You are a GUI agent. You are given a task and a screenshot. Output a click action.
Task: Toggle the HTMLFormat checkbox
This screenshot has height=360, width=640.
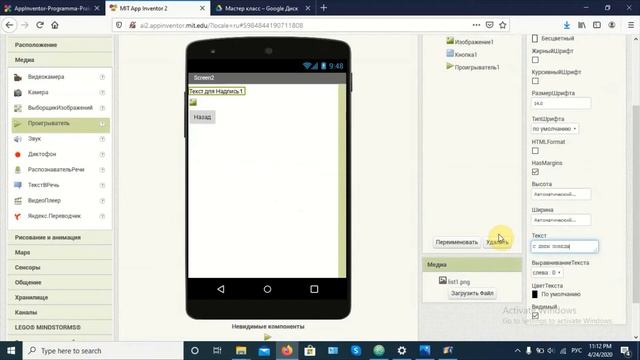[535, 151]
